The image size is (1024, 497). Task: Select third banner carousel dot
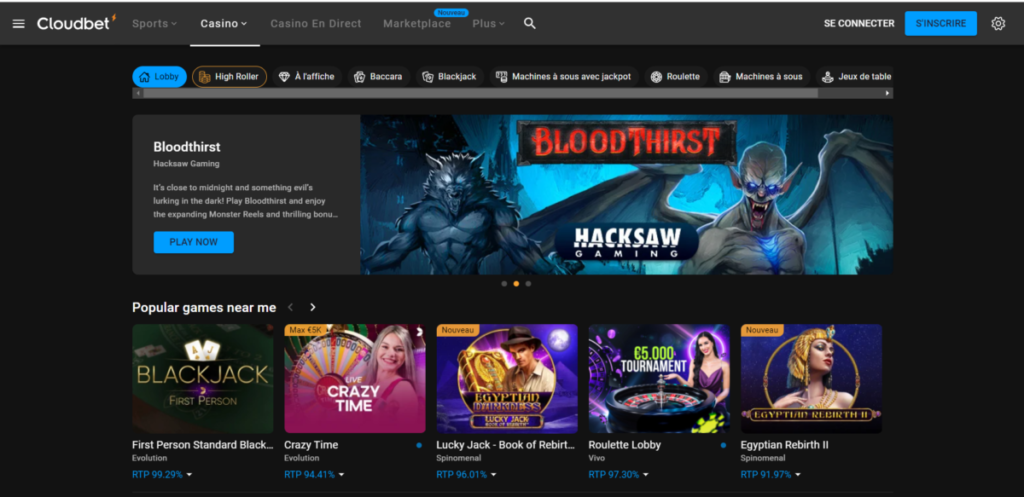528,284
